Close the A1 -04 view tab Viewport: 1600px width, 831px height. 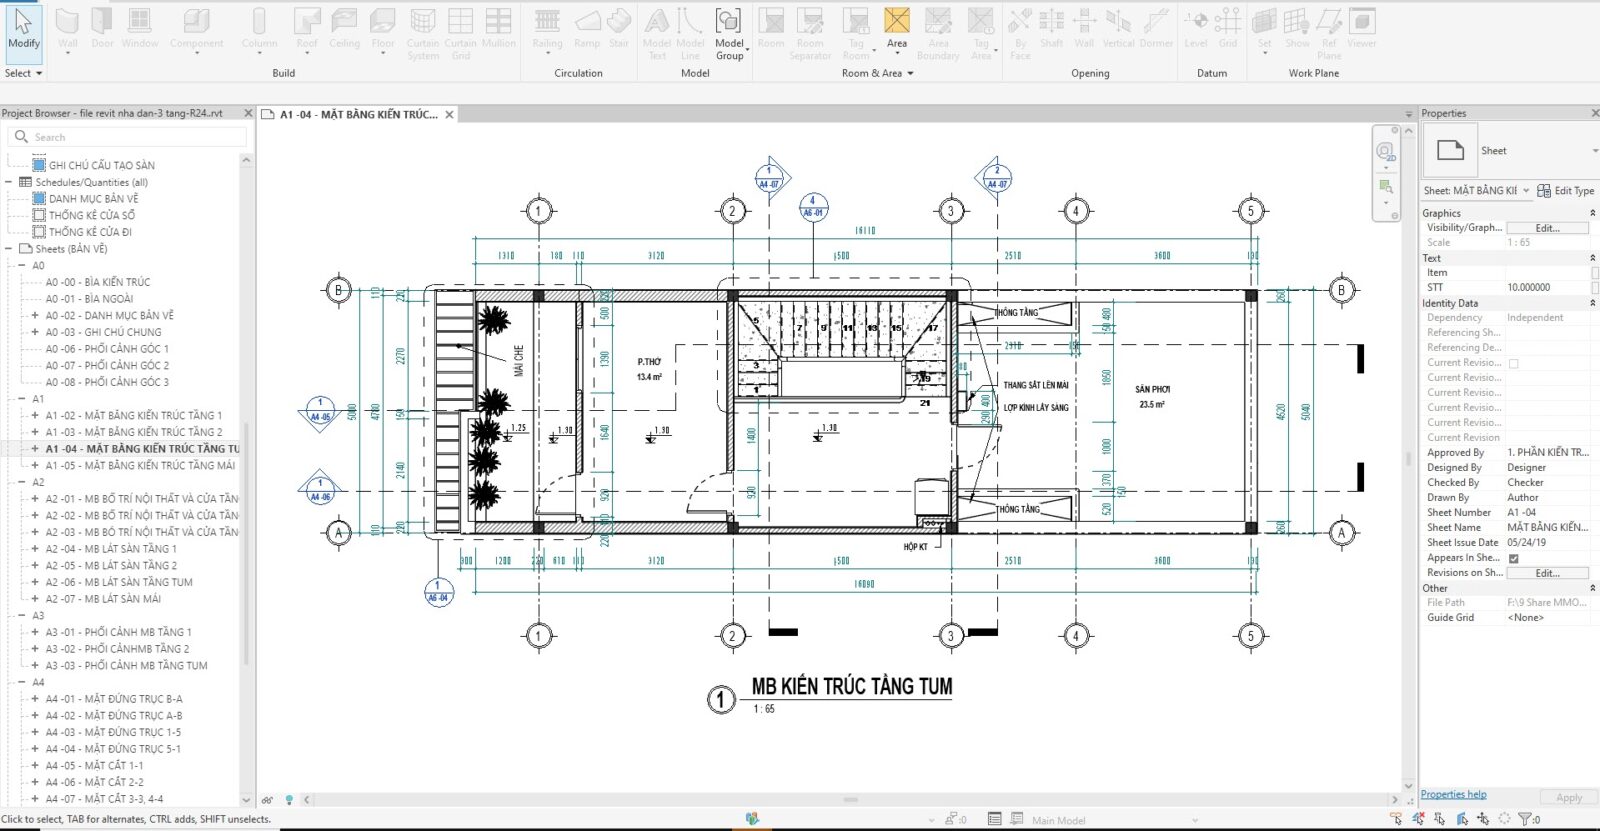[449, 114]
